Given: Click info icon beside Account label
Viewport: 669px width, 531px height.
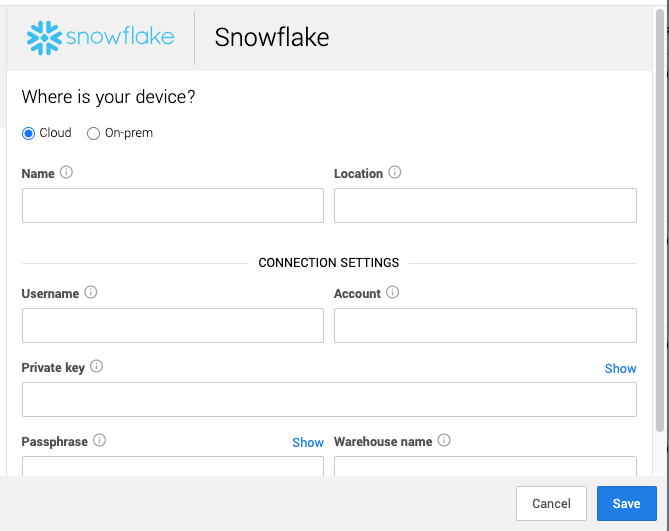Looking at the screenshot, I should pyautogui.click(x=393, y=293).
